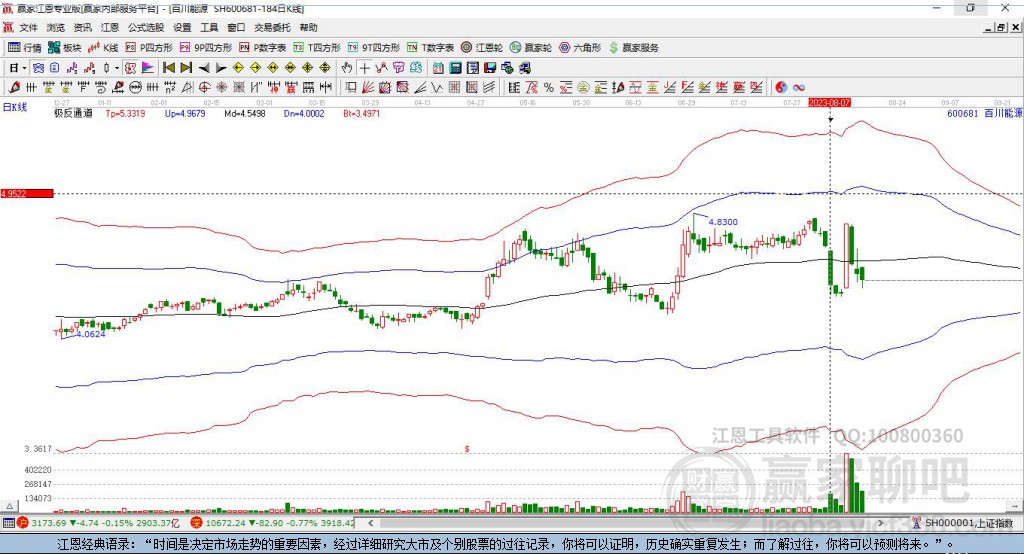Viewport: 1024px width, 554px height.
Task: Open 赢家服务 with the dollar icon
Action: pyautogui.click(x=633, y=48)
